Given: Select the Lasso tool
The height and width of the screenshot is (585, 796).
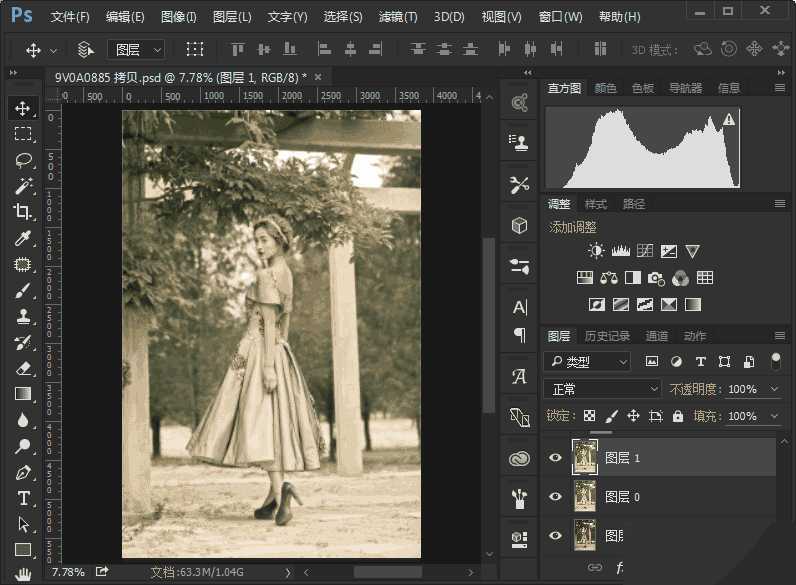Looking at the screenshot, I should click(22, 160).
